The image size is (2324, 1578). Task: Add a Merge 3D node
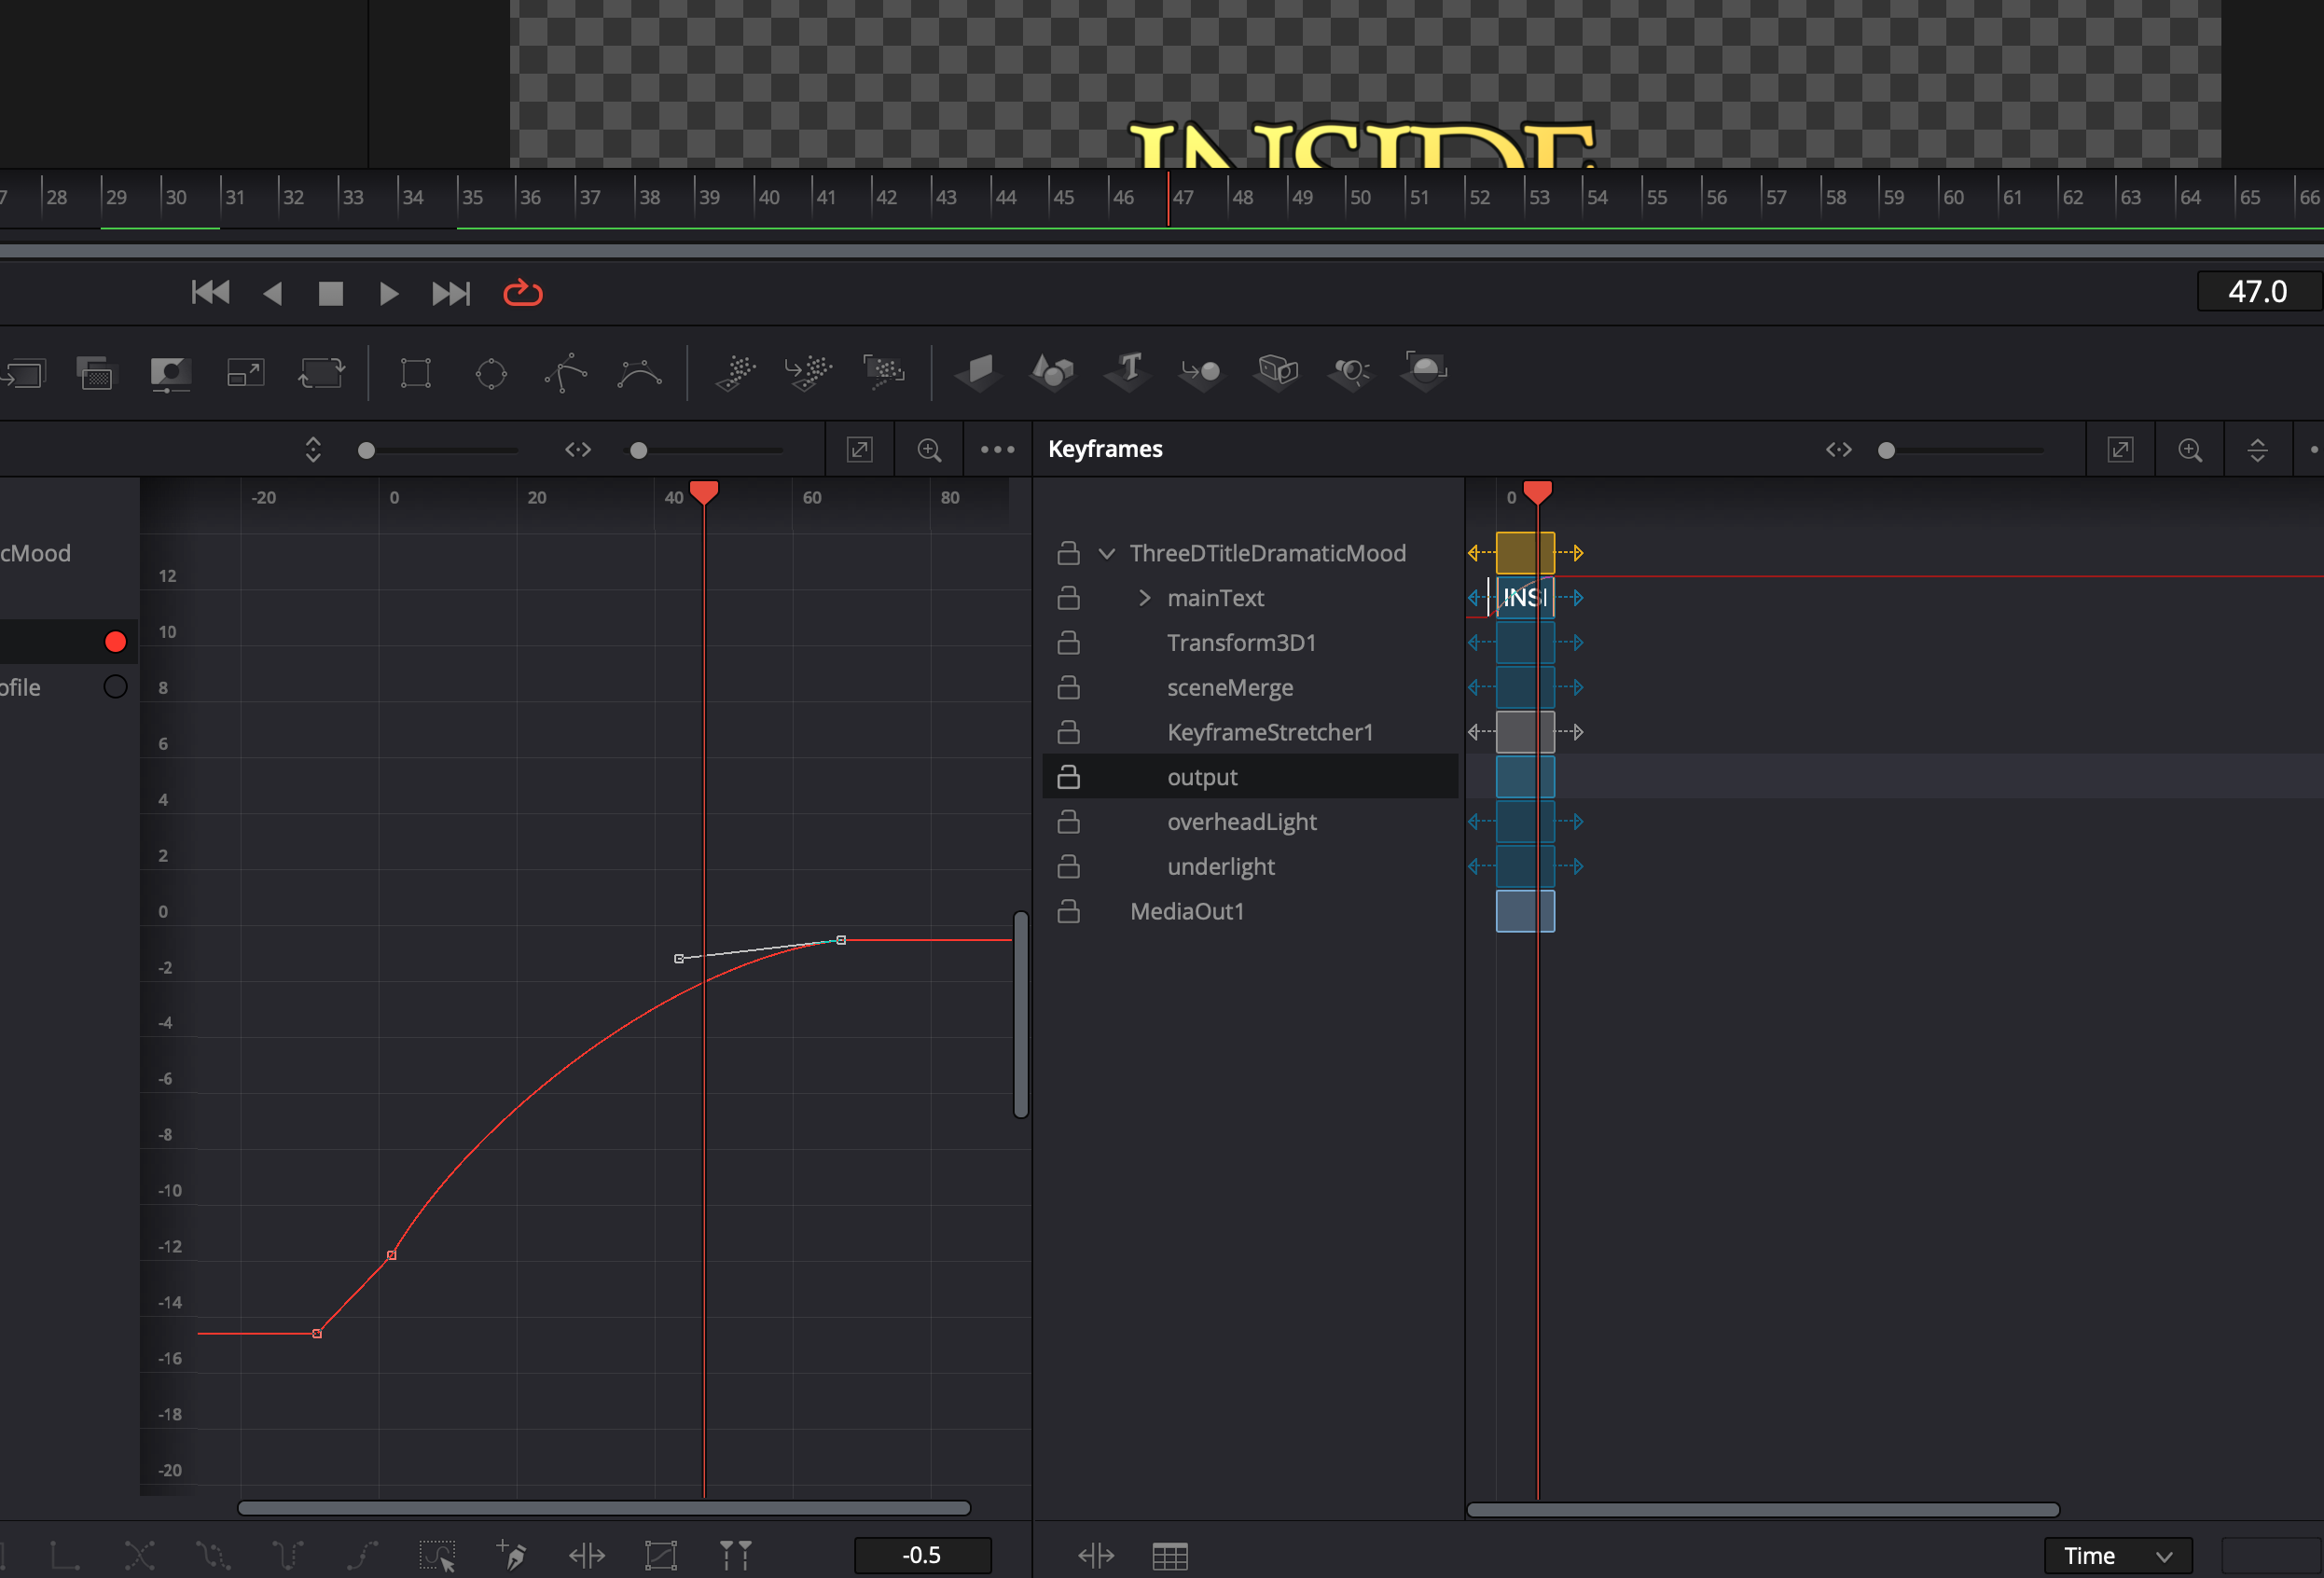1201,373
